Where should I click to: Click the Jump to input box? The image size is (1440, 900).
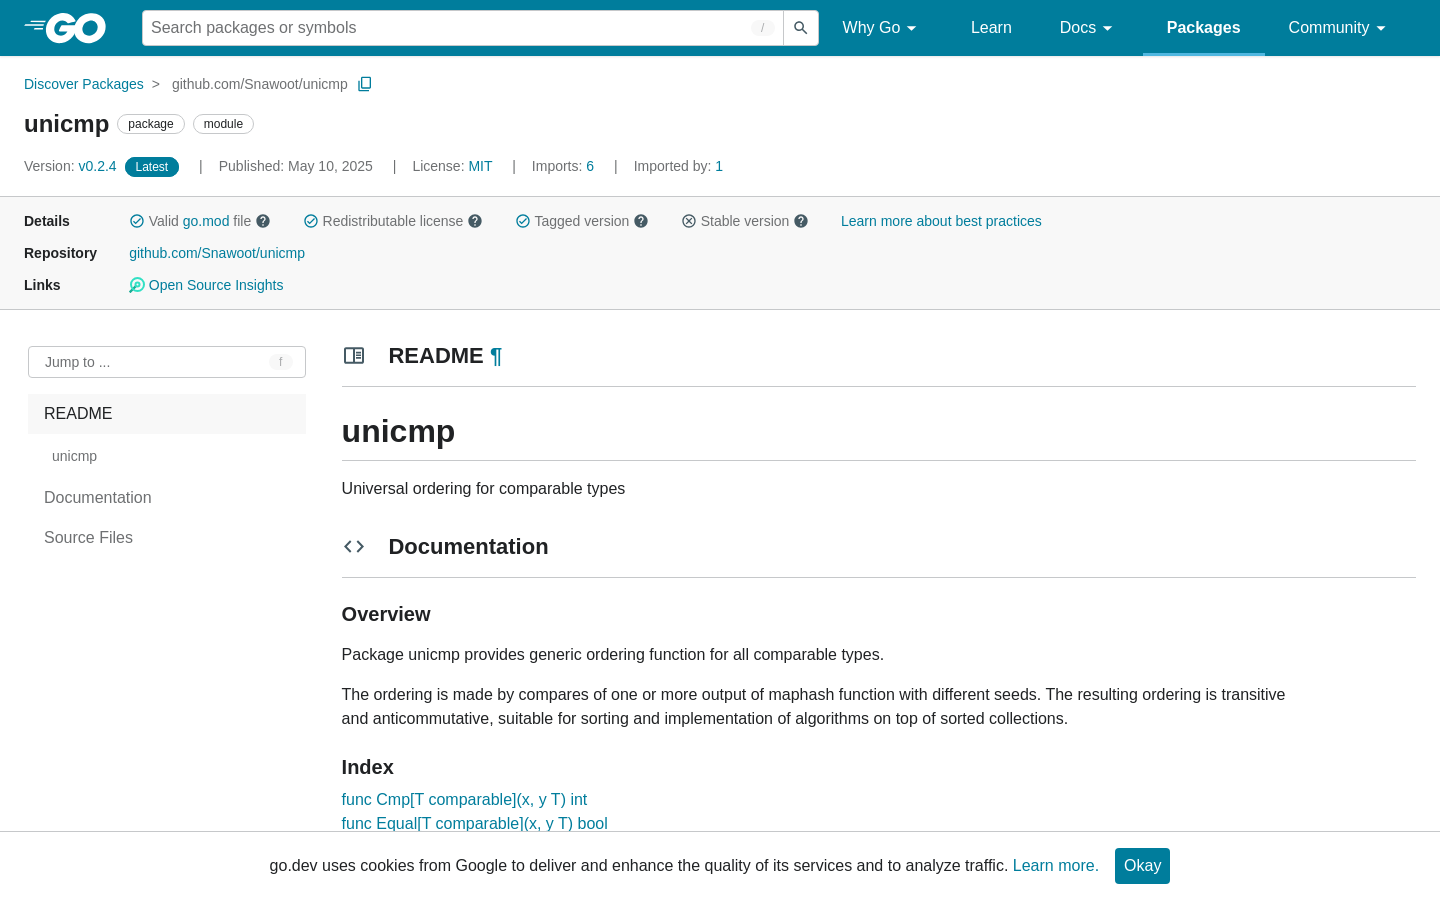click(x=167, y=362)
